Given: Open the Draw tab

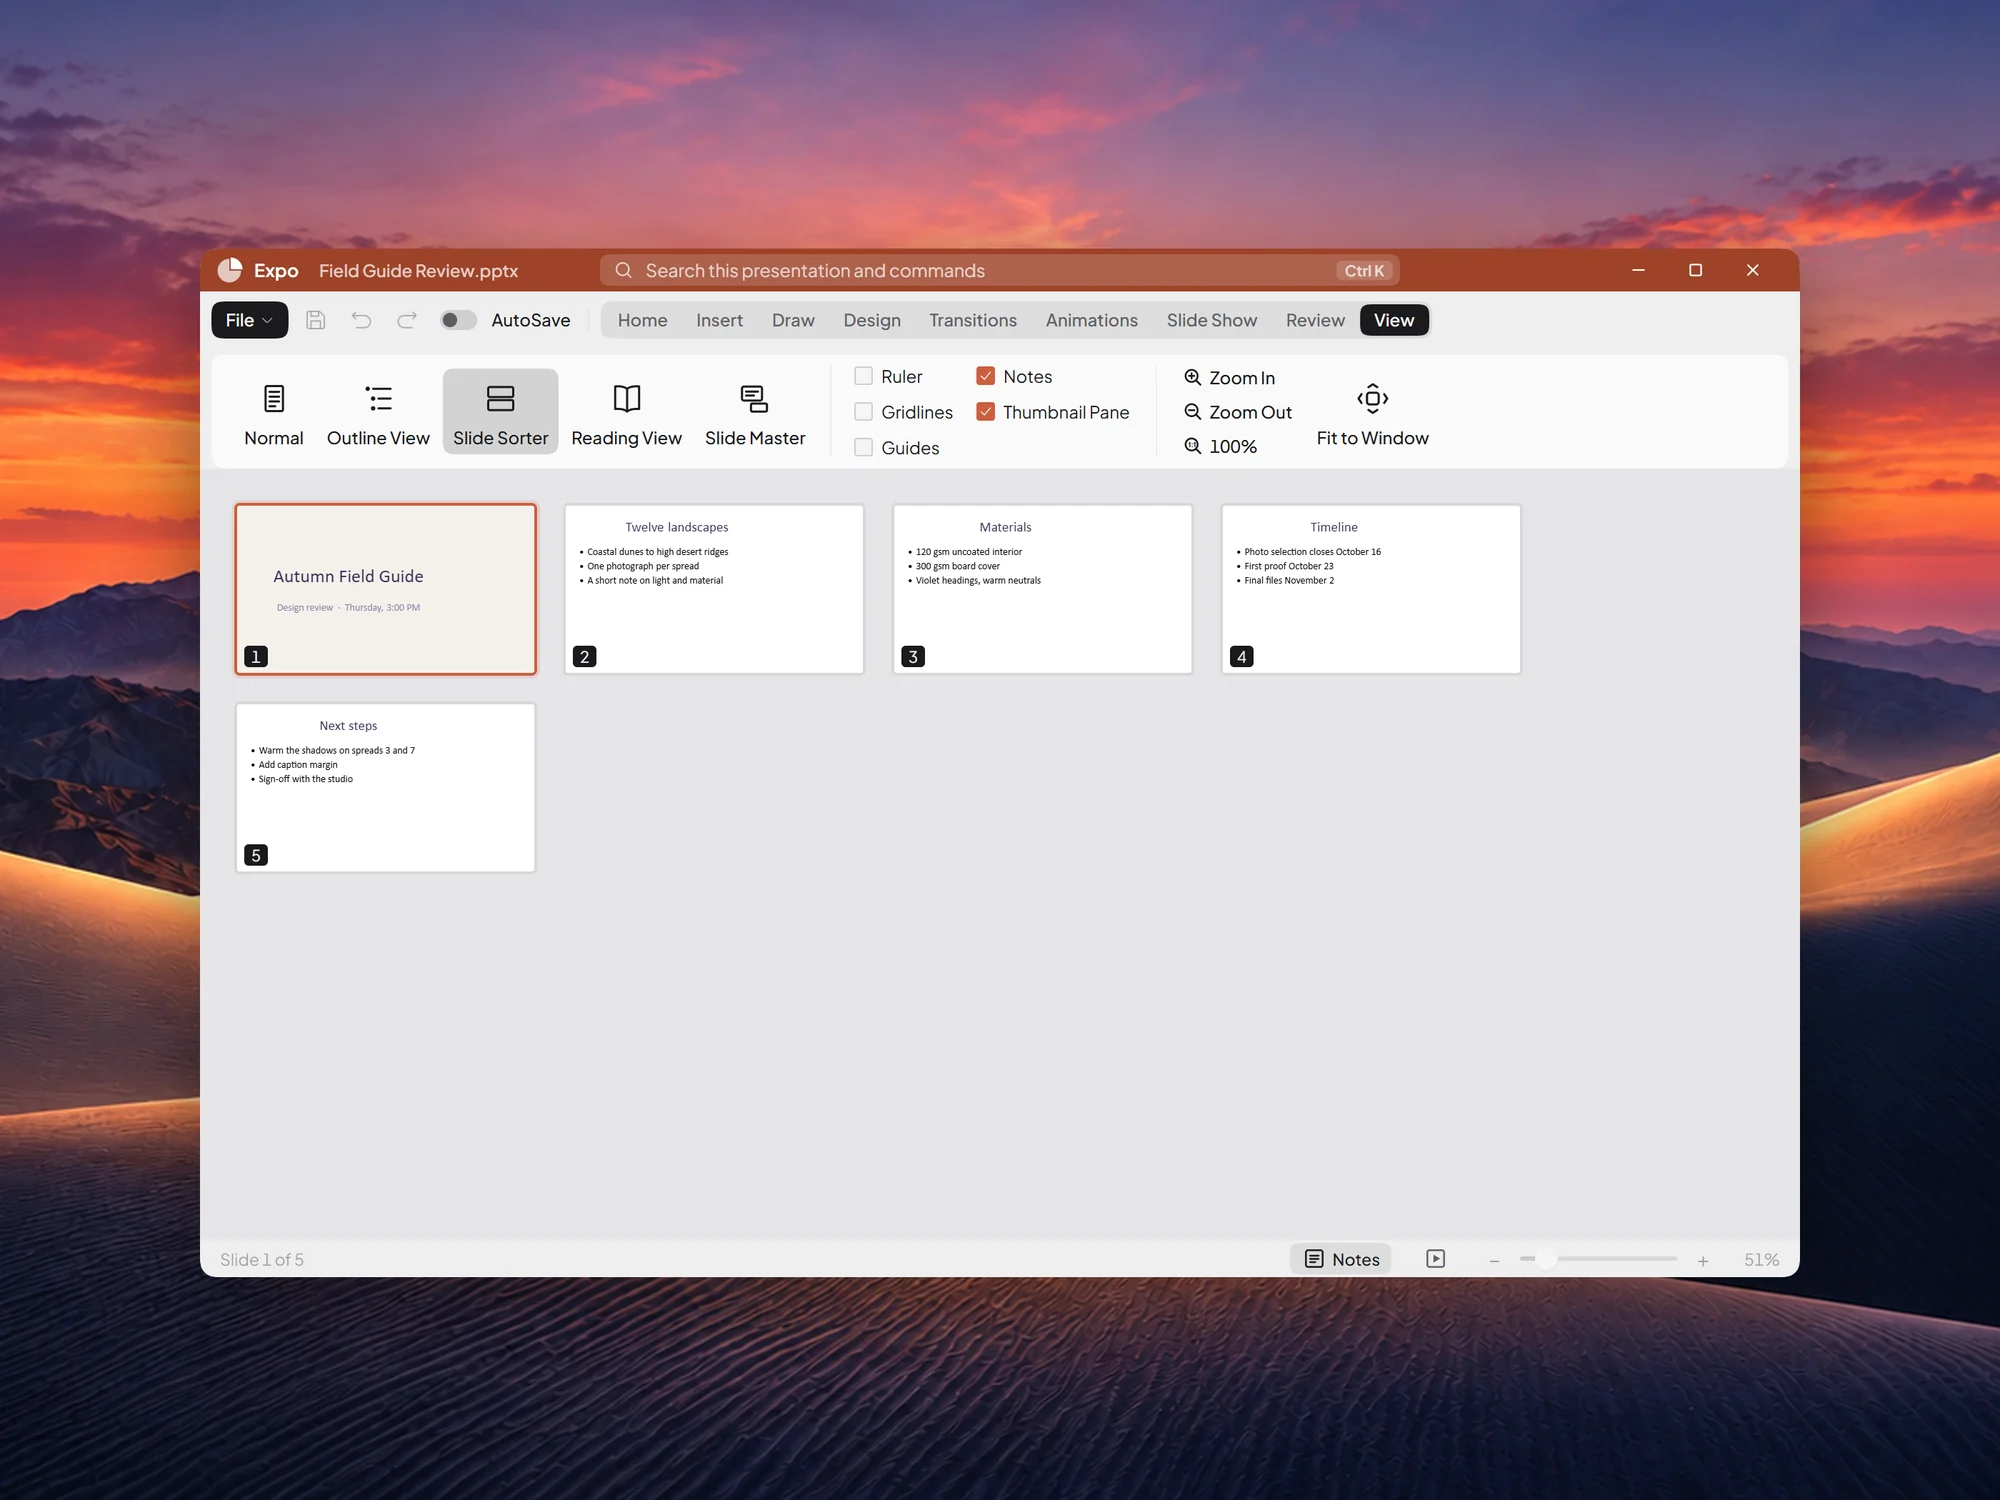Looking at the screenshot, I should coord(793,320).
